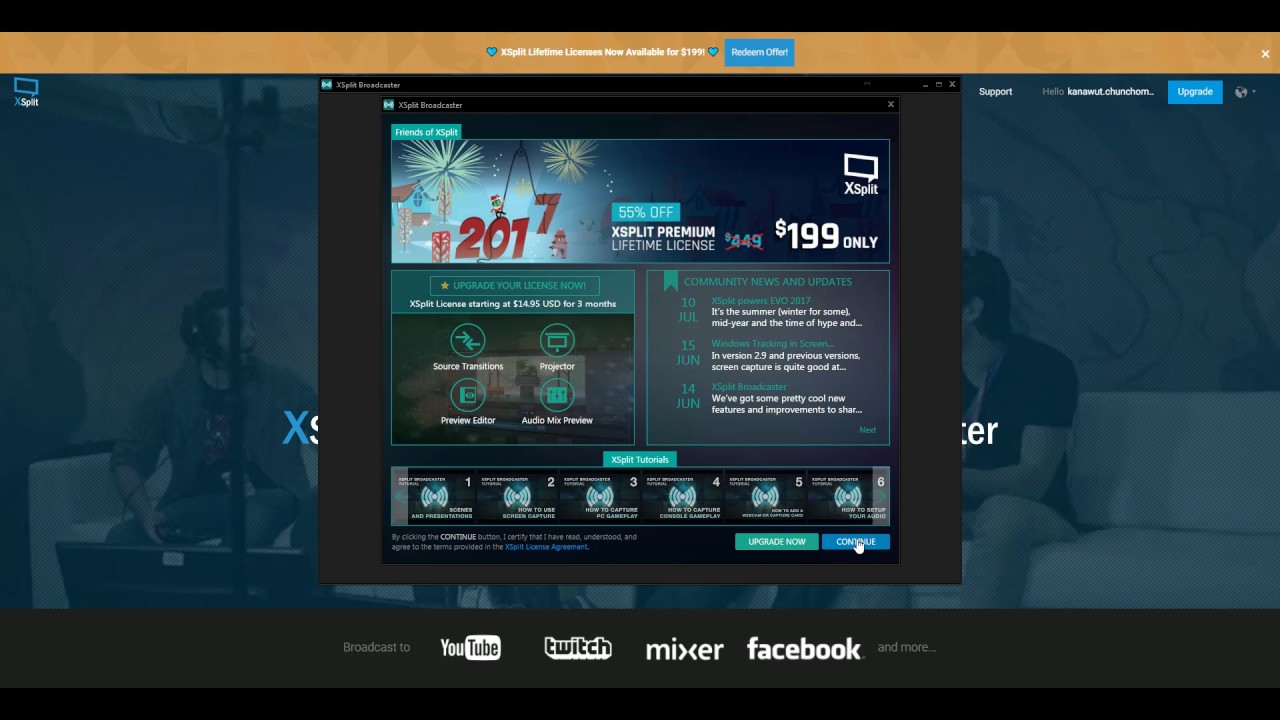Click the Mixer logo on the website
The image size is (1280, 720).
tap(684, 650)
